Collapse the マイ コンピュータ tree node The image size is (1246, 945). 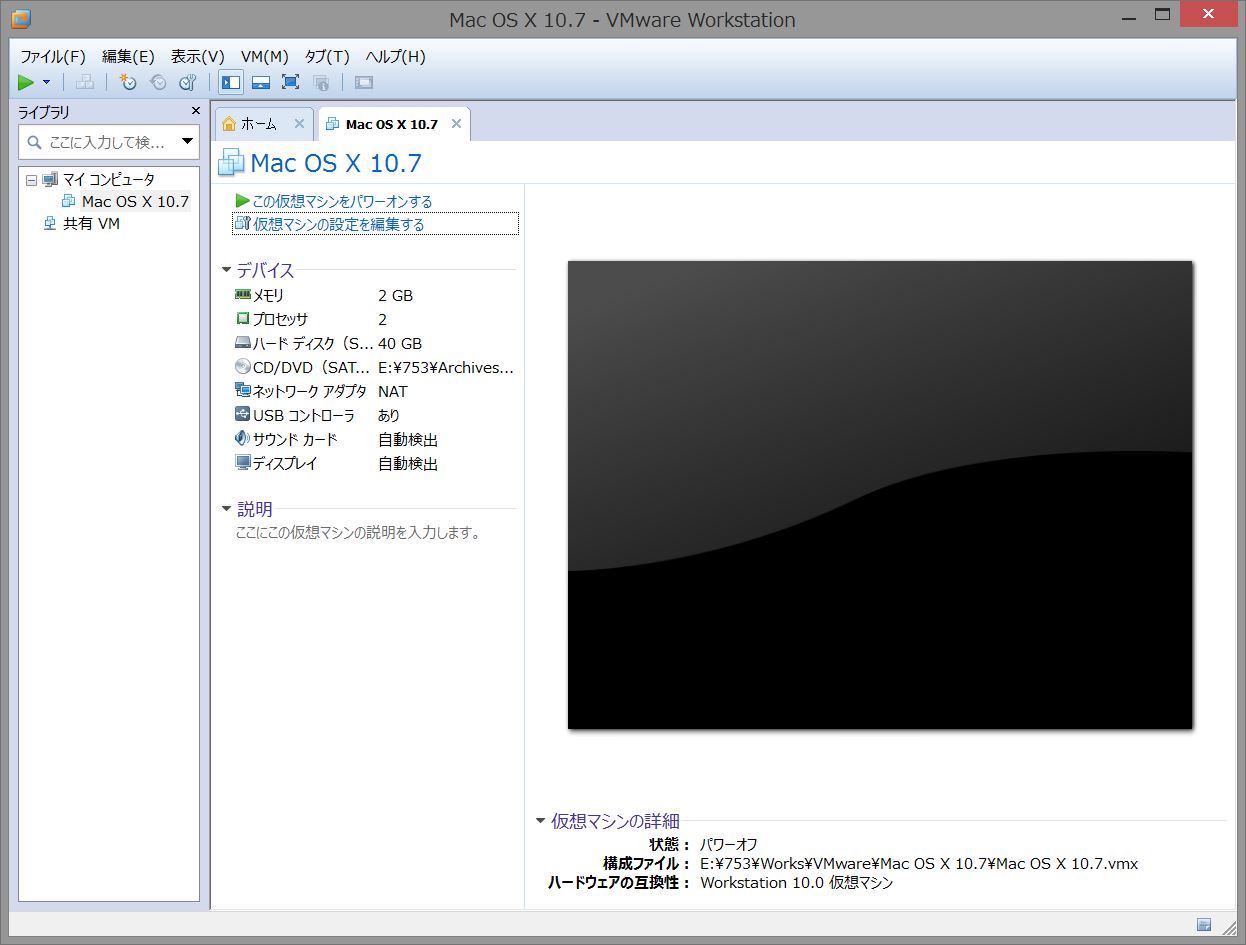click(31, 180)
